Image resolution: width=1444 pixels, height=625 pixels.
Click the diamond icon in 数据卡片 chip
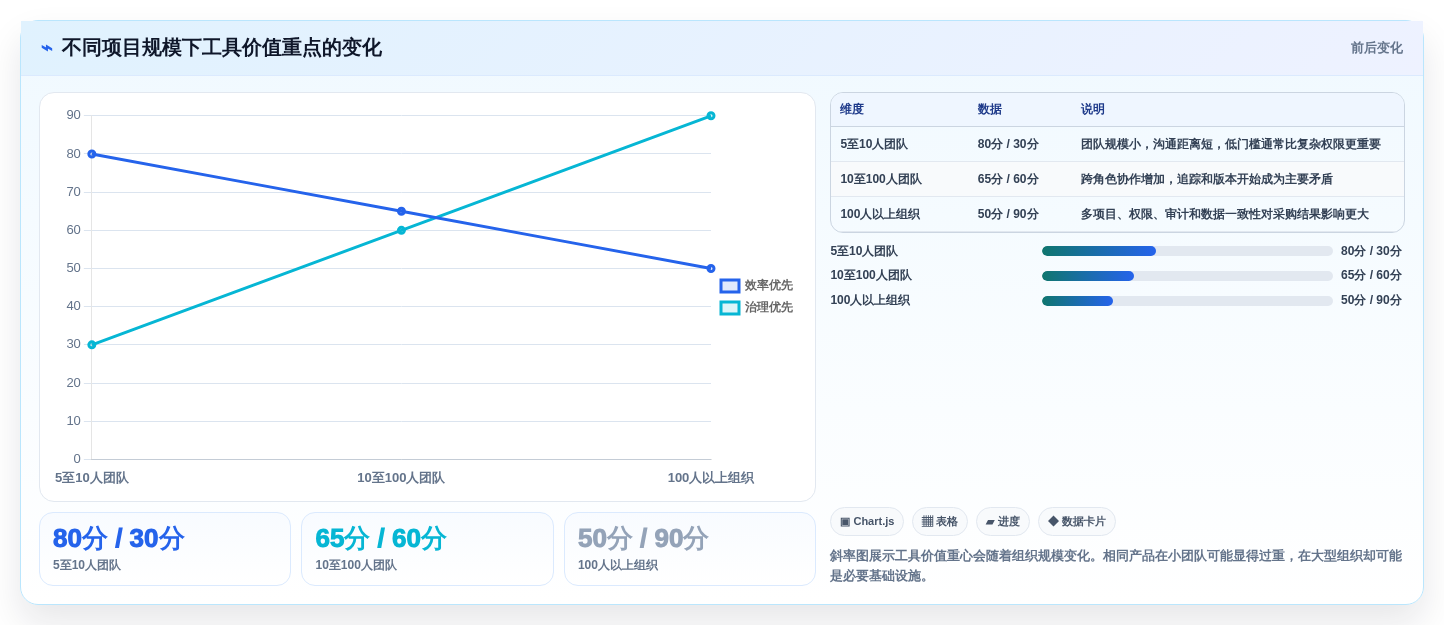(x=1053, y=521)
